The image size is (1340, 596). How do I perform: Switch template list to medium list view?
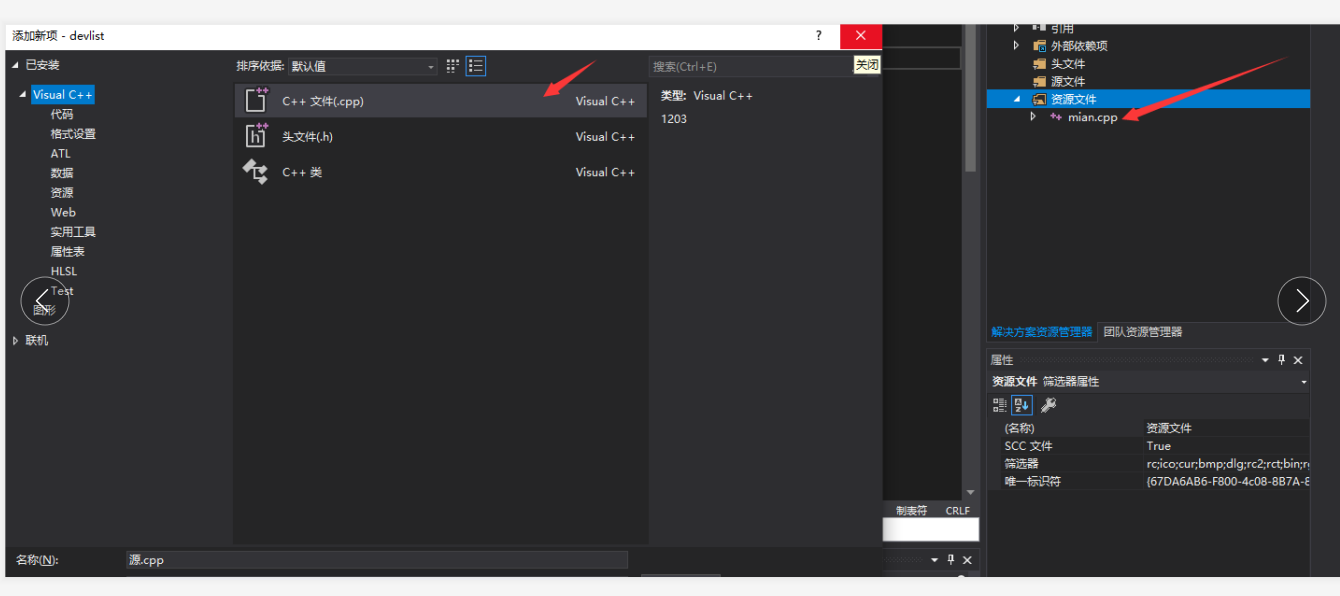point(476,66)
